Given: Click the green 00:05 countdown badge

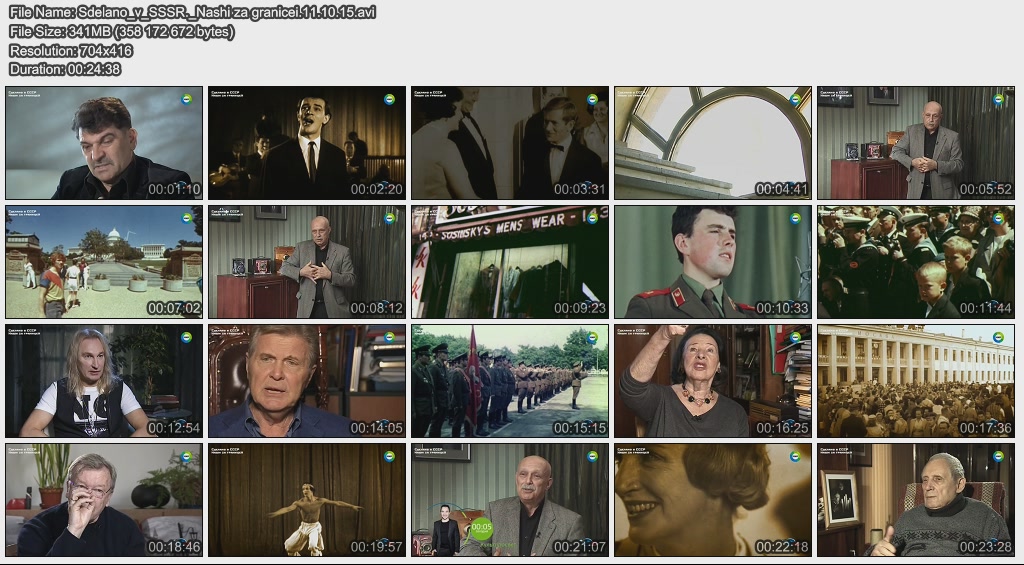Looking at the screenshot, I should tap(482, 527).
